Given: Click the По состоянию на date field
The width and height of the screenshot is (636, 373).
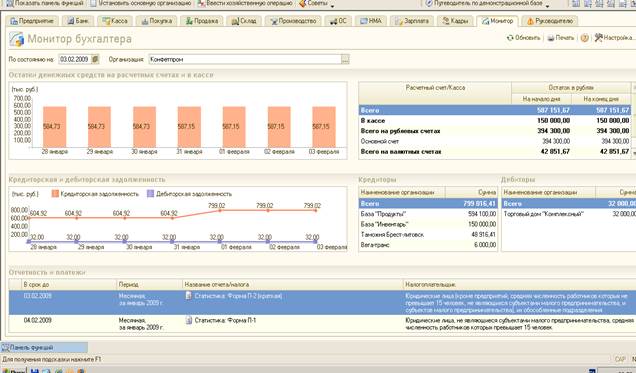Looking at the screenshot, I should 75,59.
